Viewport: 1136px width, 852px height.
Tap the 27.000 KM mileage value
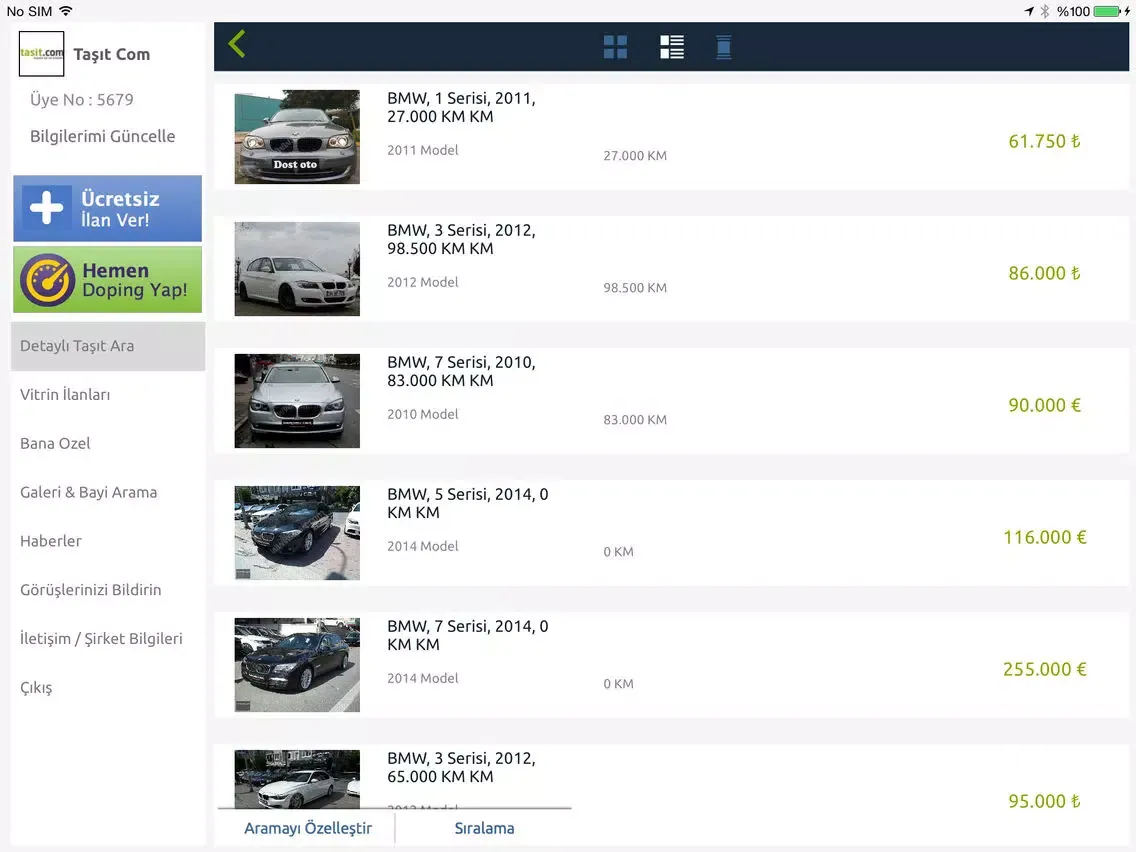tap(635, 156)
